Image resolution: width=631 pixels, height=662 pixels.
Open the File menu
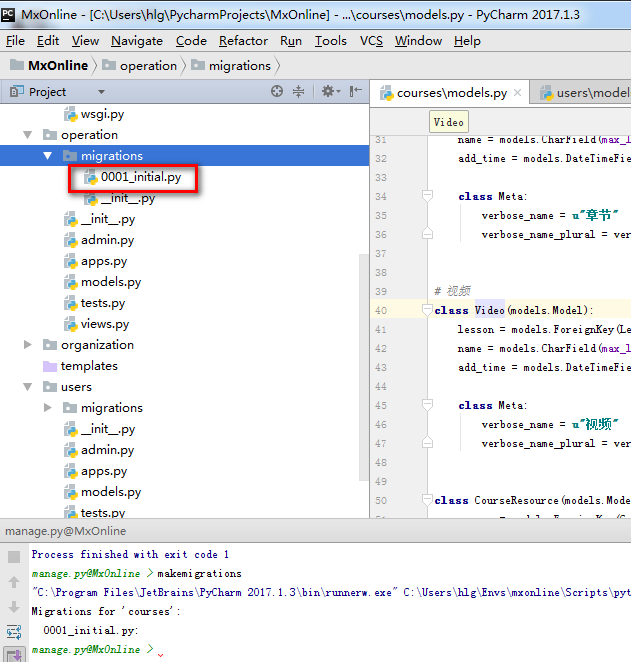[15, 41]
